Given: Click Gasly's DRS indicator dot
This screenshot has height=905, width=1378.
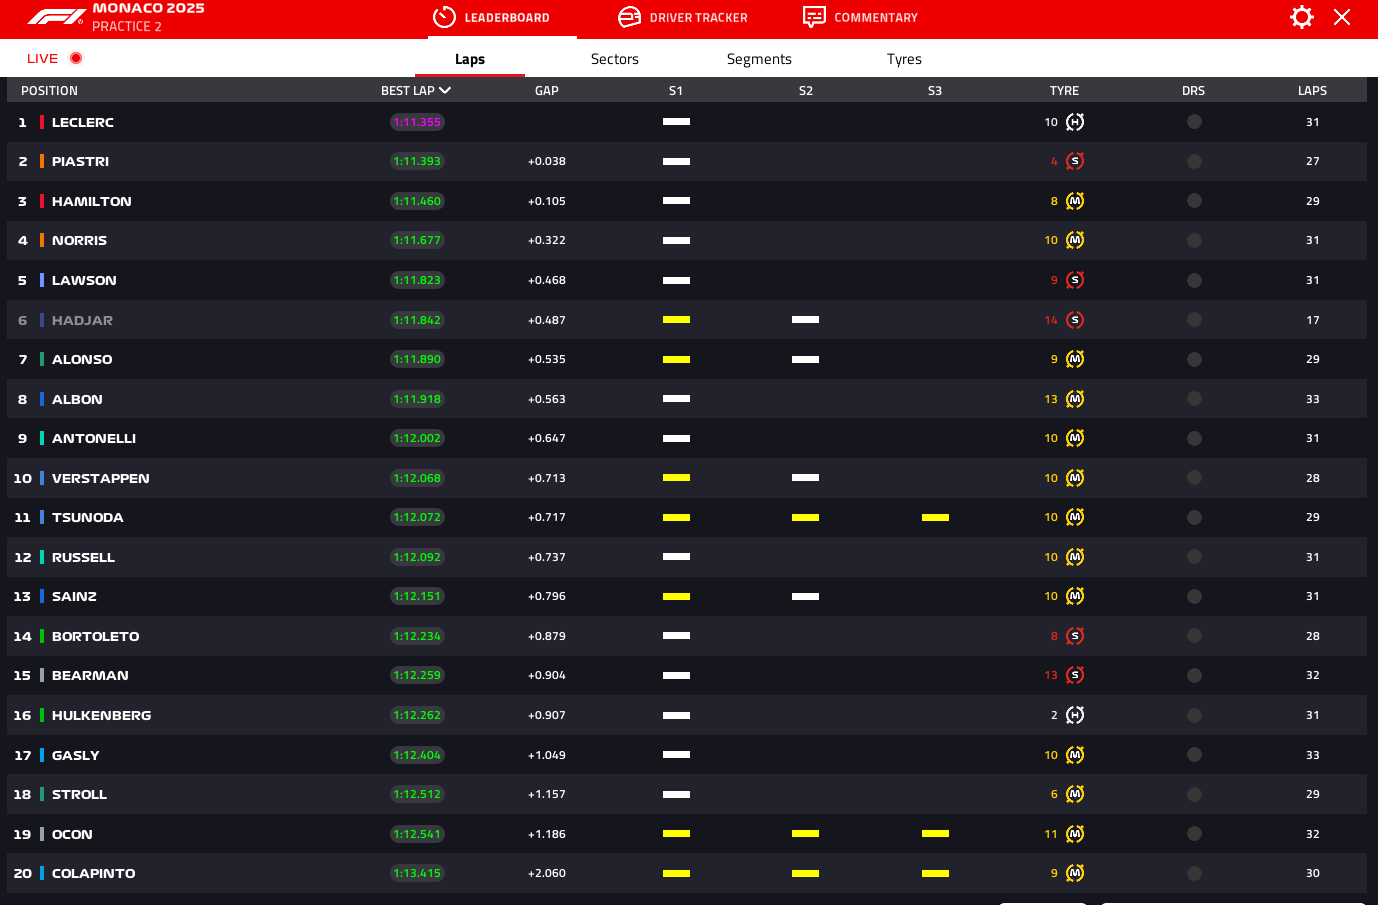Looking at the screenshot, I should (1194, 755).
